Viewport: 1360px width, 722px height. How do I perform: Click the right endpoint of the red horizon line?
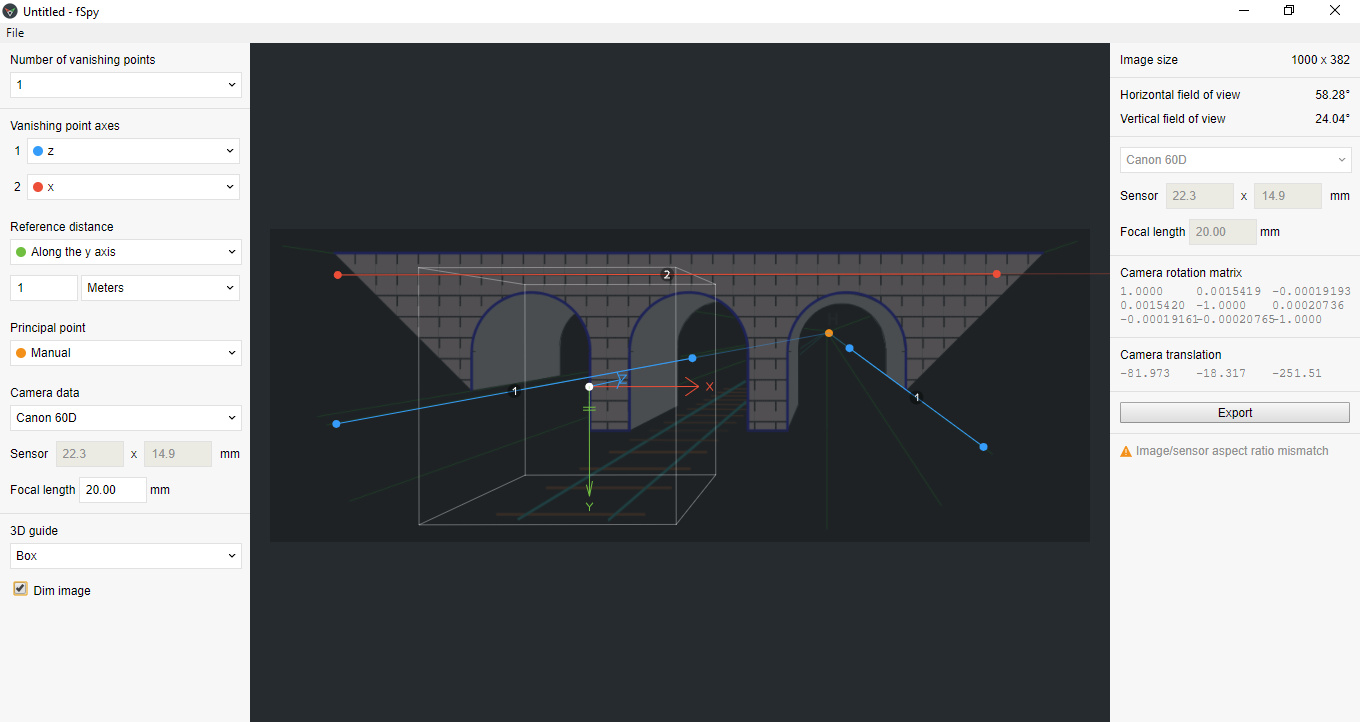click(997, 274)
